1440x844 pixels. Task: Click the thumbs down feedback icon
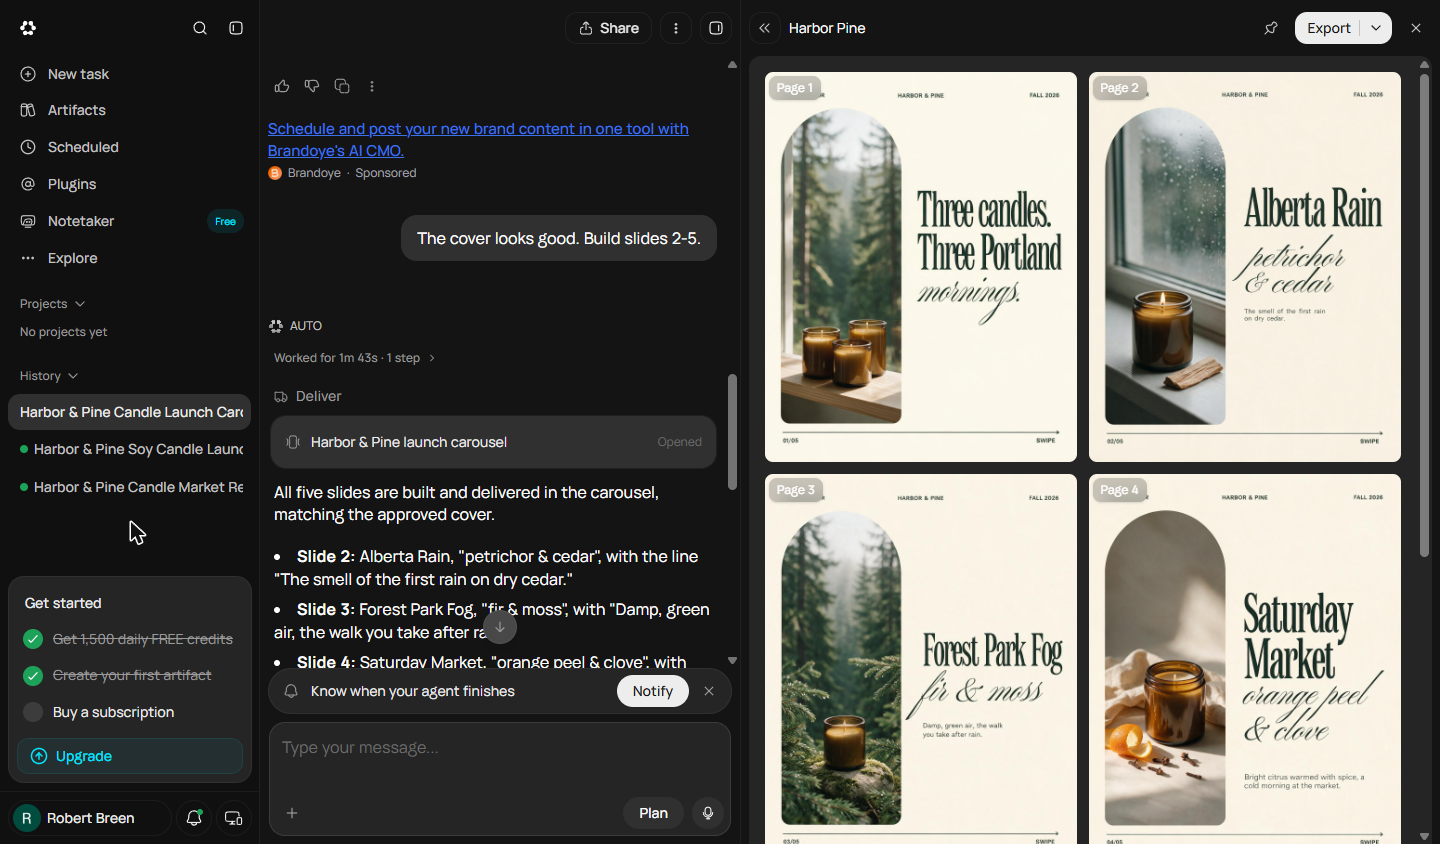[312, 86]
